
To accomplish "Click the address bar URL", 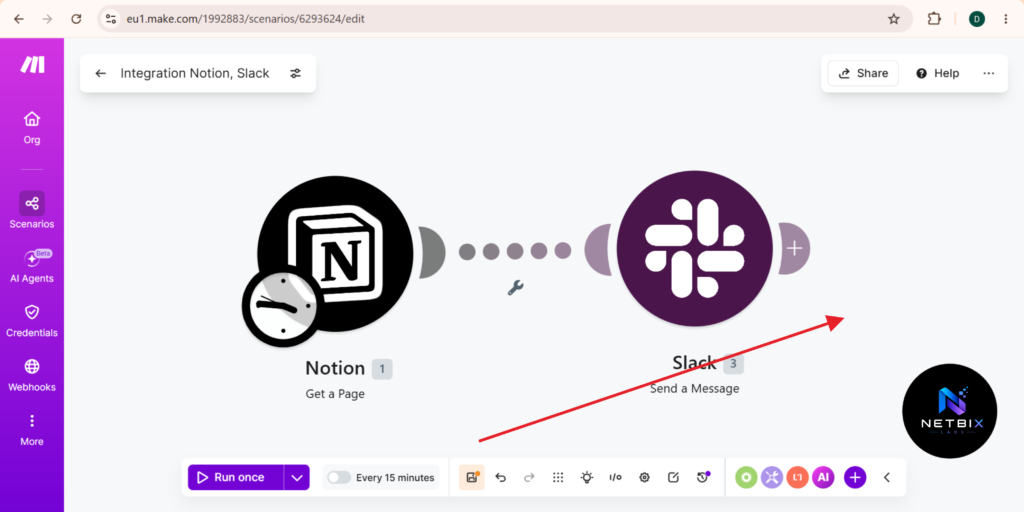I will click(x=246, y=19).
